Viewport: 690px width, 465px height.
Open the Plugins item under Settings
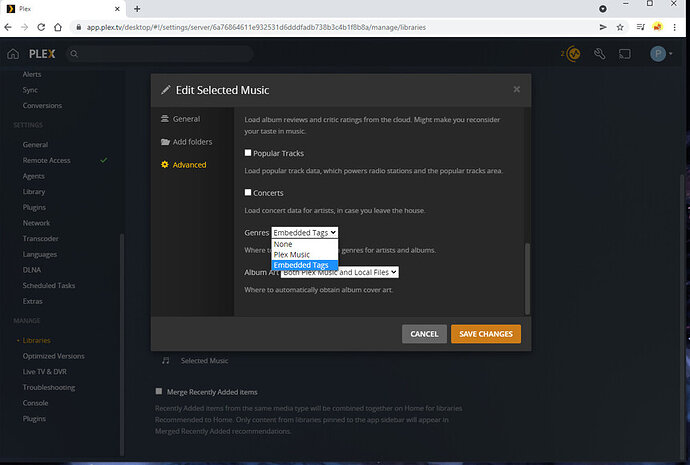pos(34,208)
